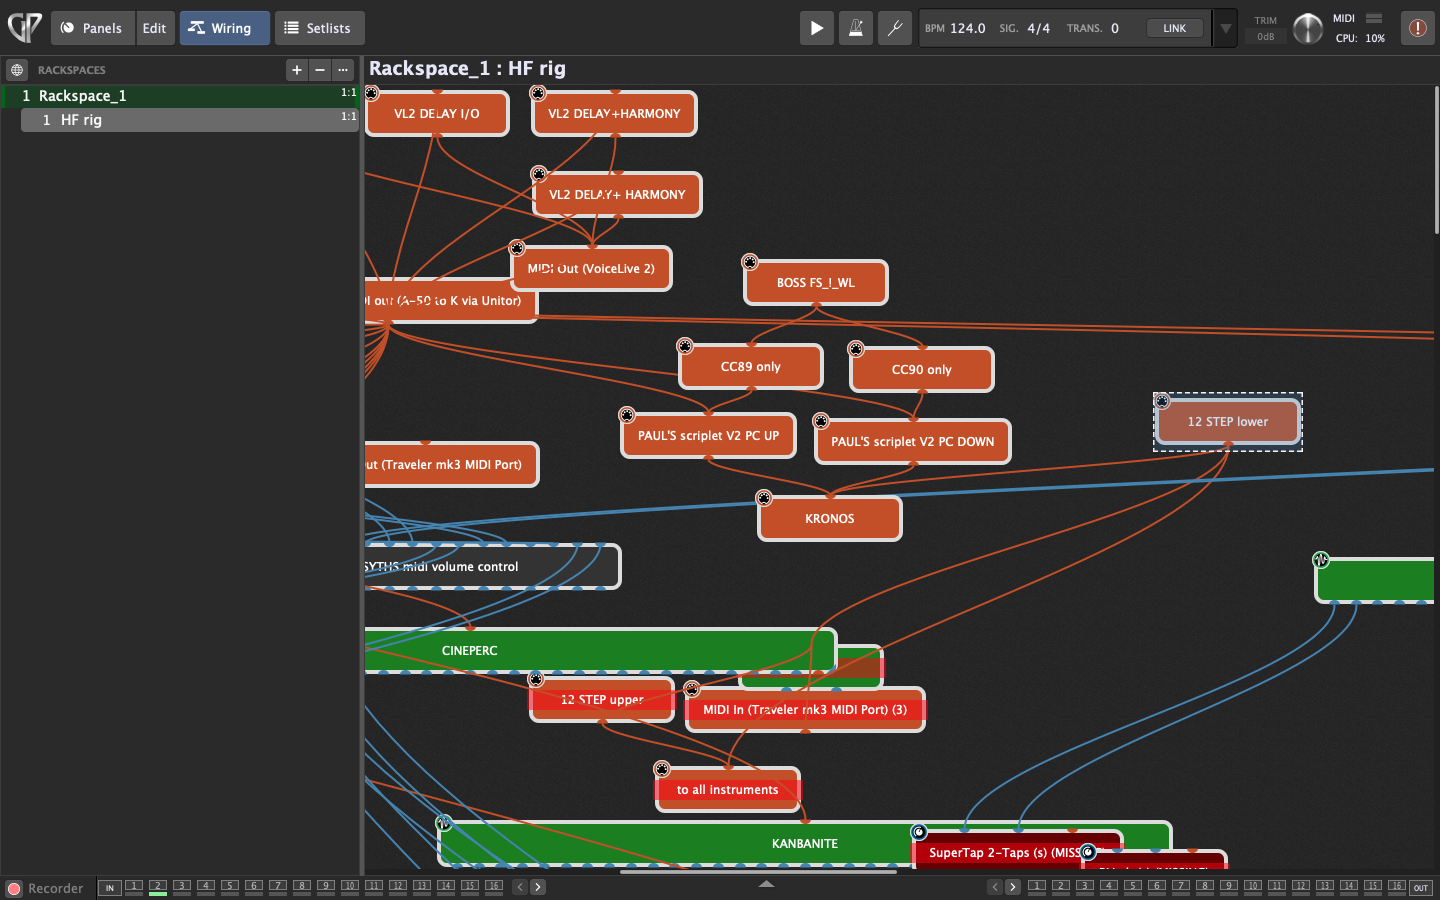The height and width of the screenshot is (900, 1440).
Task: Select the BOSS FS_I_WL block
Action: coord(816,283)
